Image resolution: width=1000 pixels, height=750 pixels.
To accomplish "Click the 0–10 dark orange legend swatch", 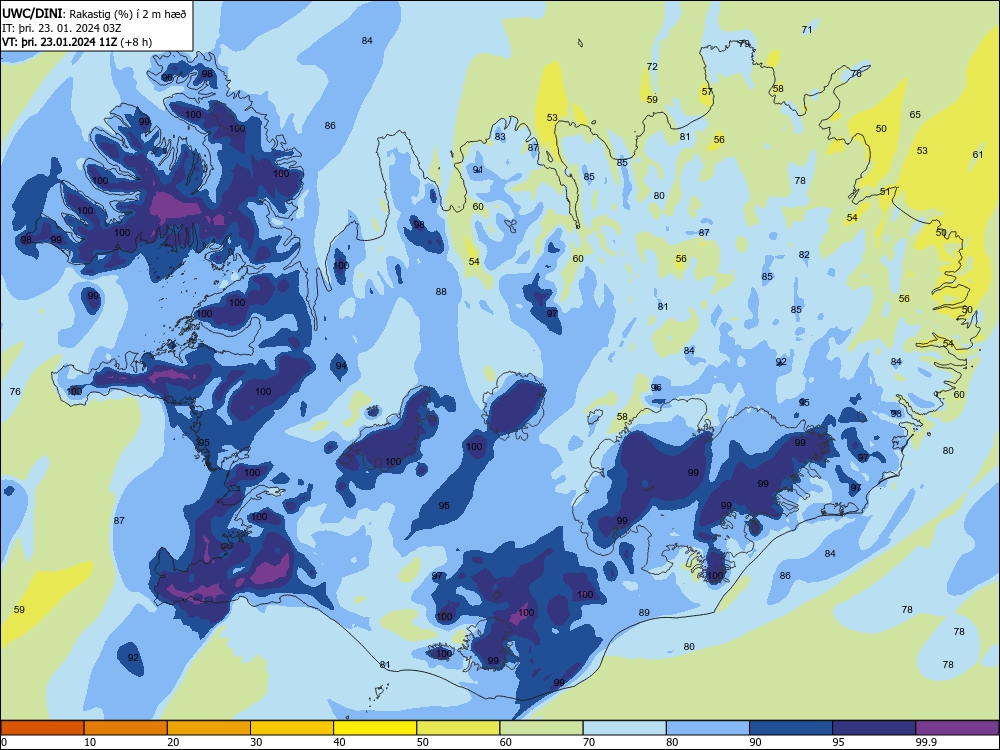I will point(42,728).
